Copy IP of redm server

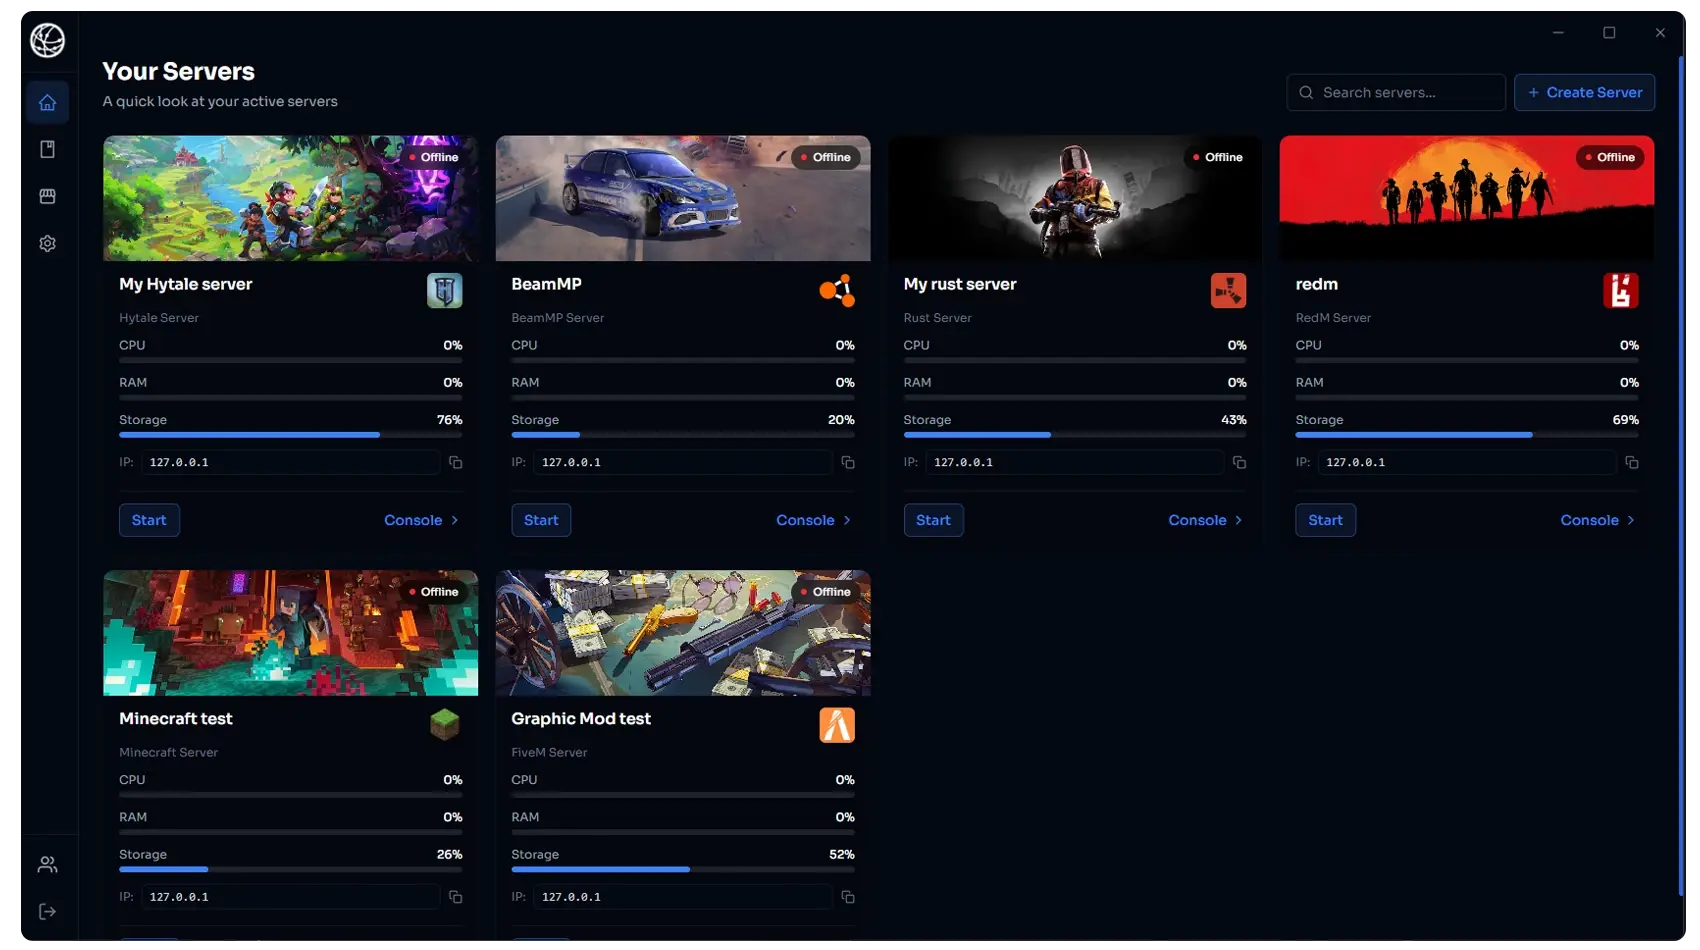1632,463
